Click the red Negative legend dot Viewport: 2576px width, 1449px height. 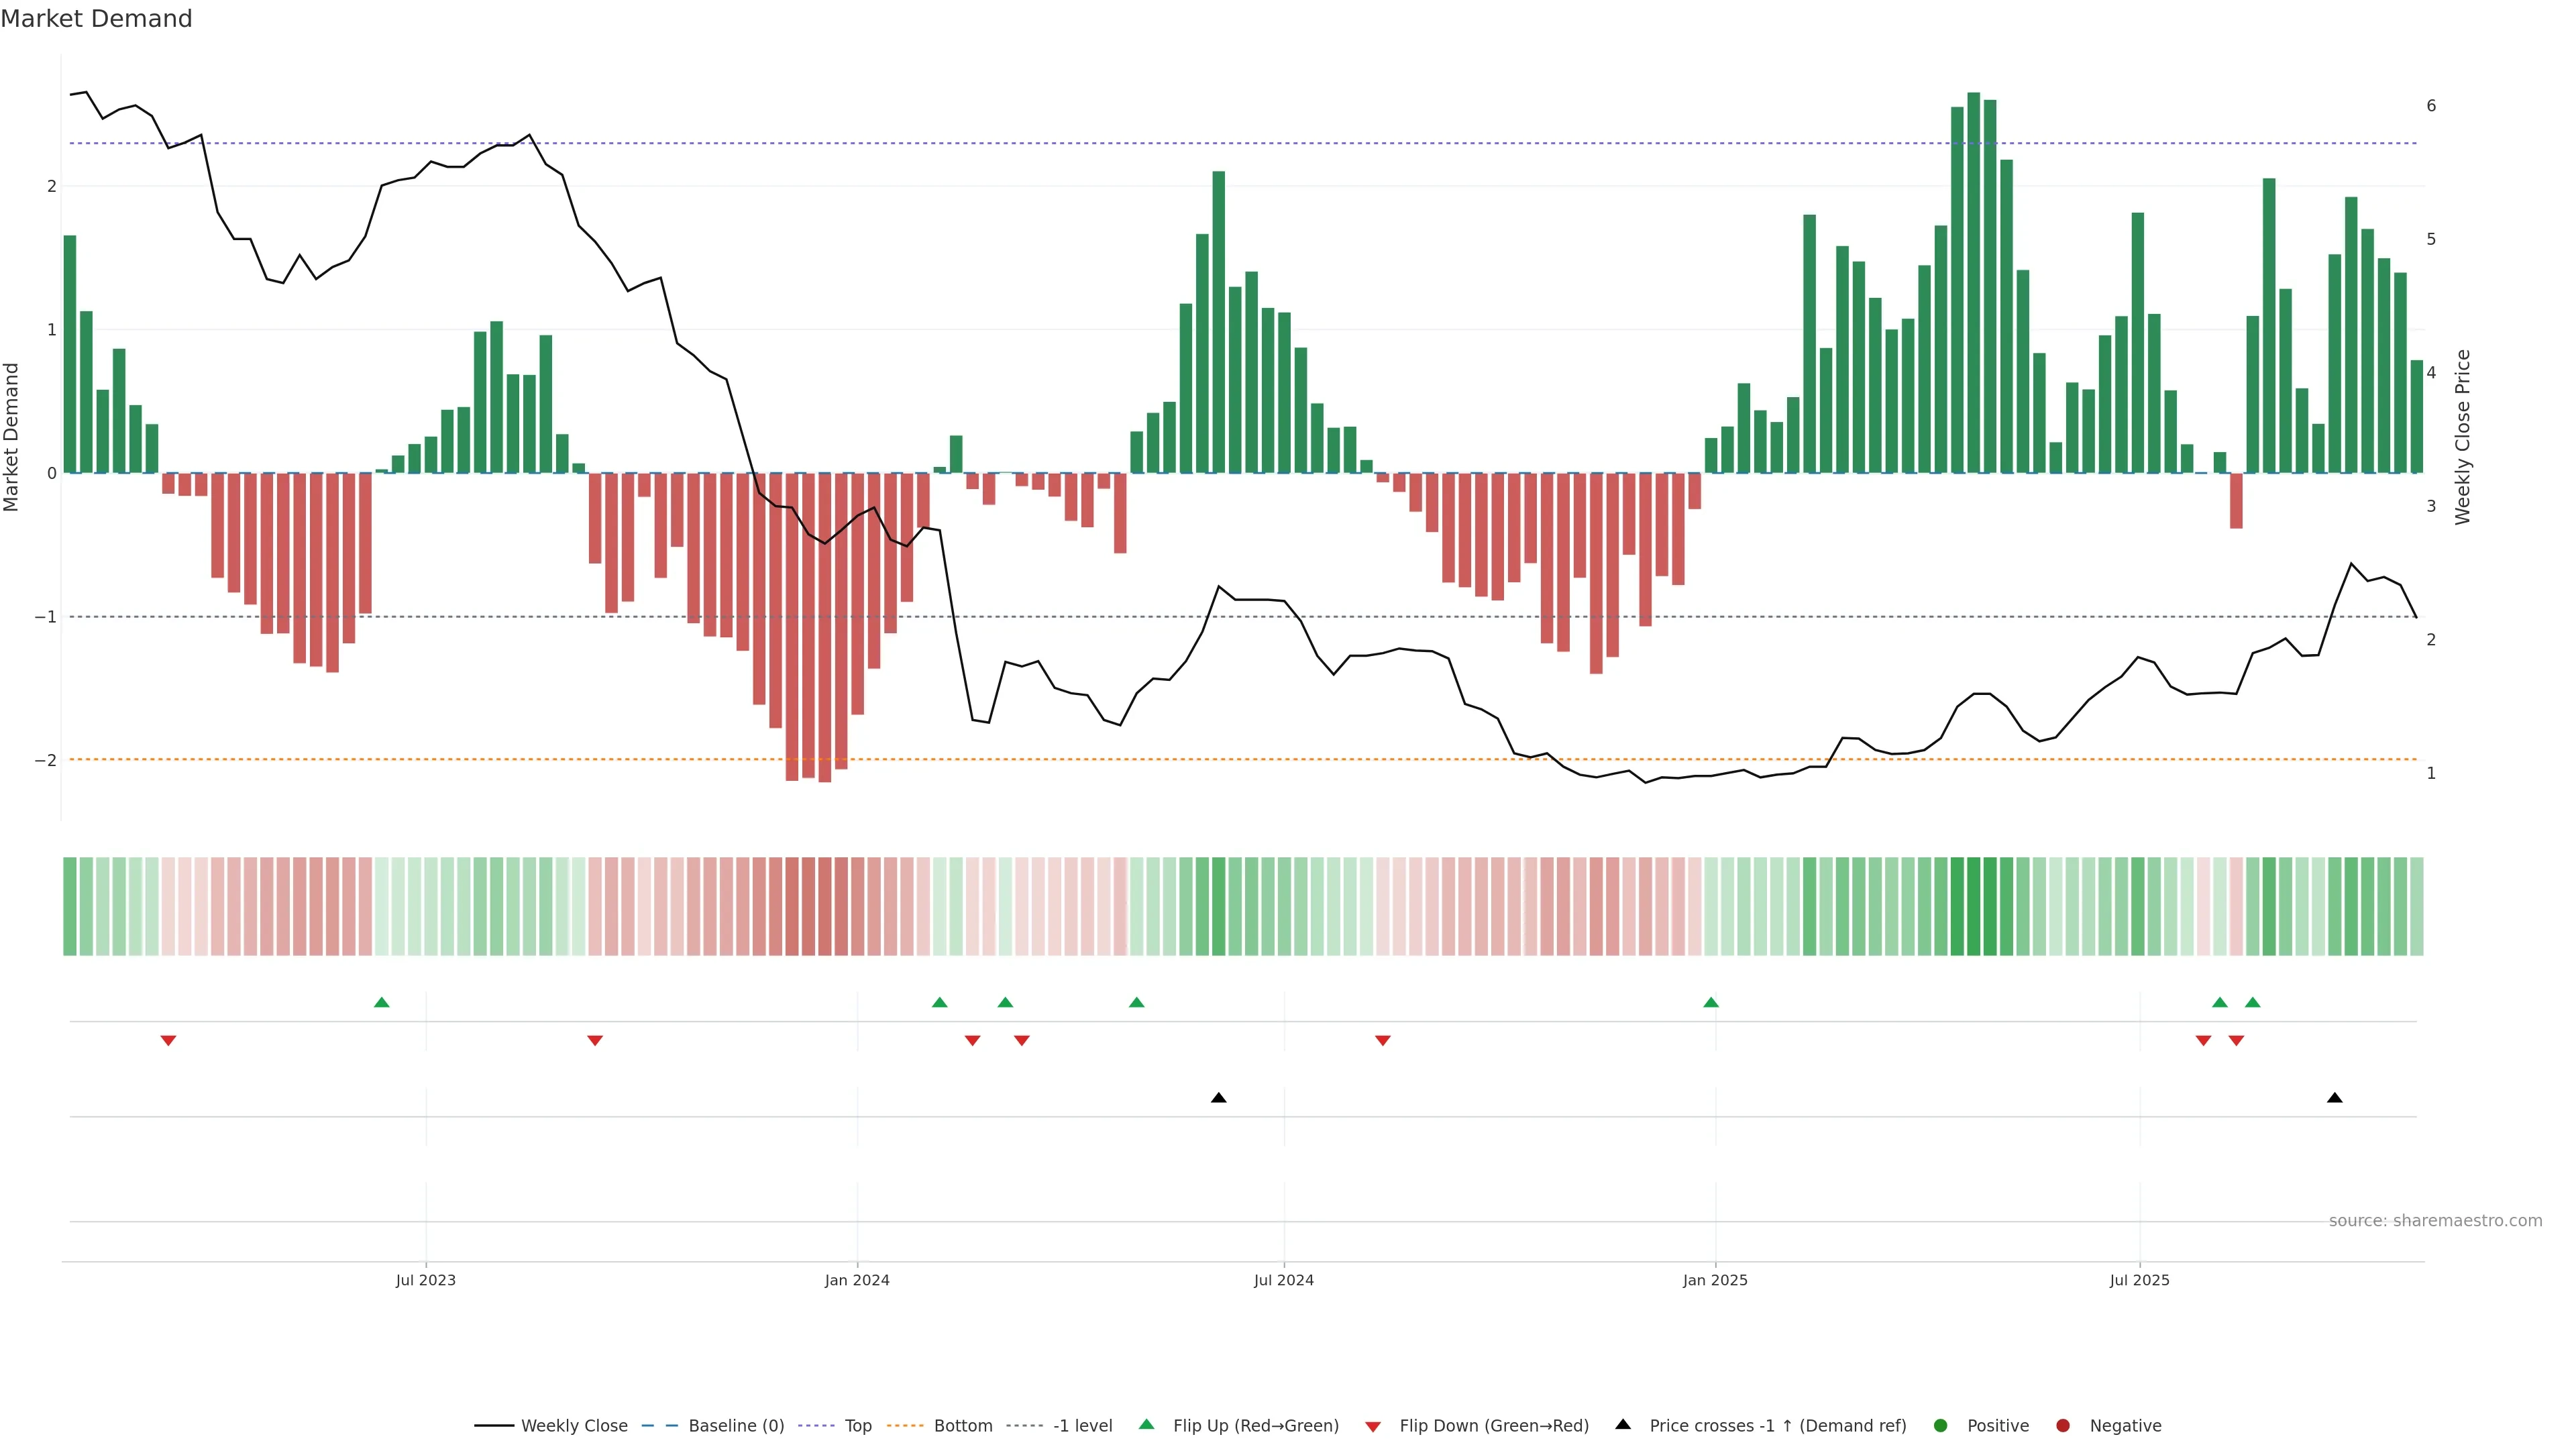[2063, 1426]
